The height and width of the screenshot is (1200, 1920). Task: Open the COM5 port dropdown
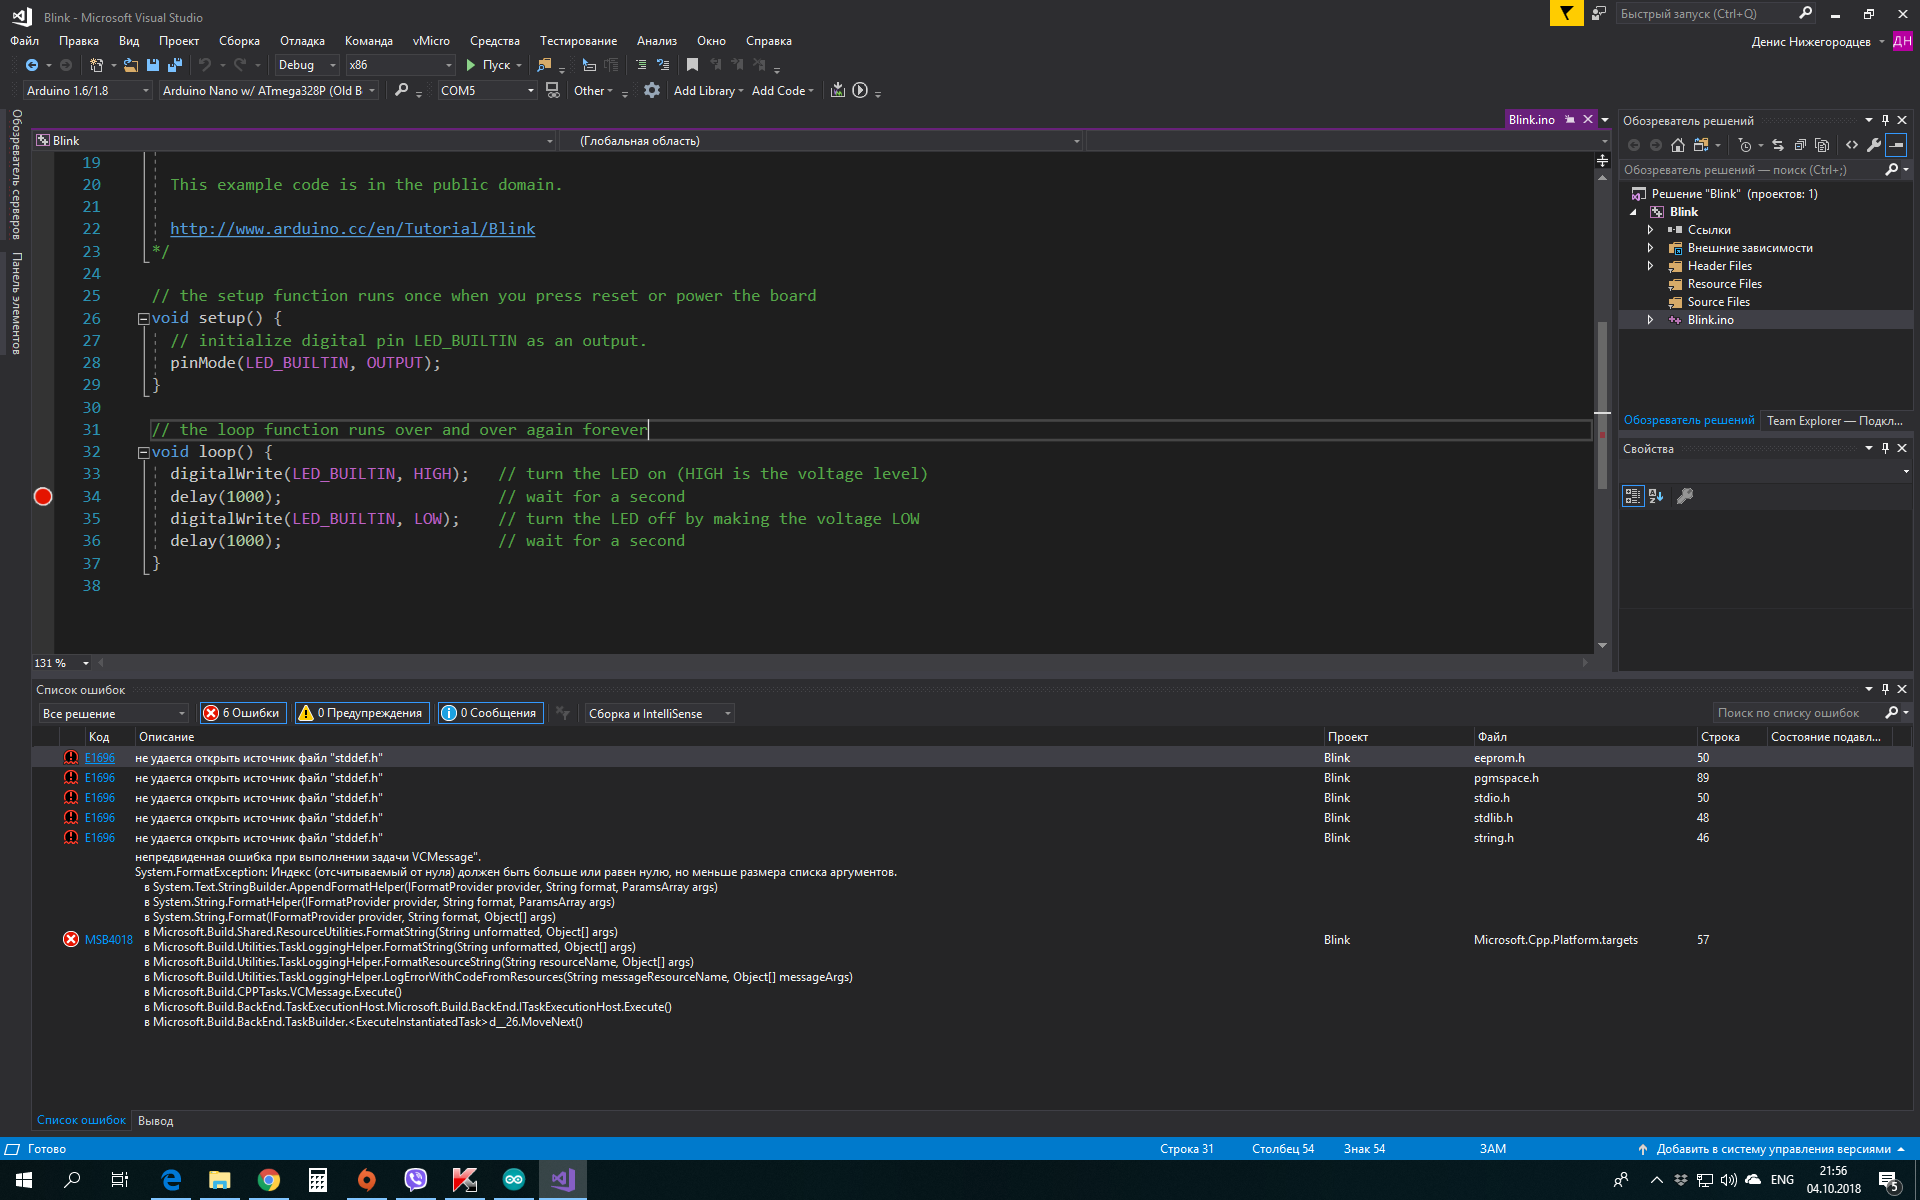pyautogui.click(x=487, y=90)
